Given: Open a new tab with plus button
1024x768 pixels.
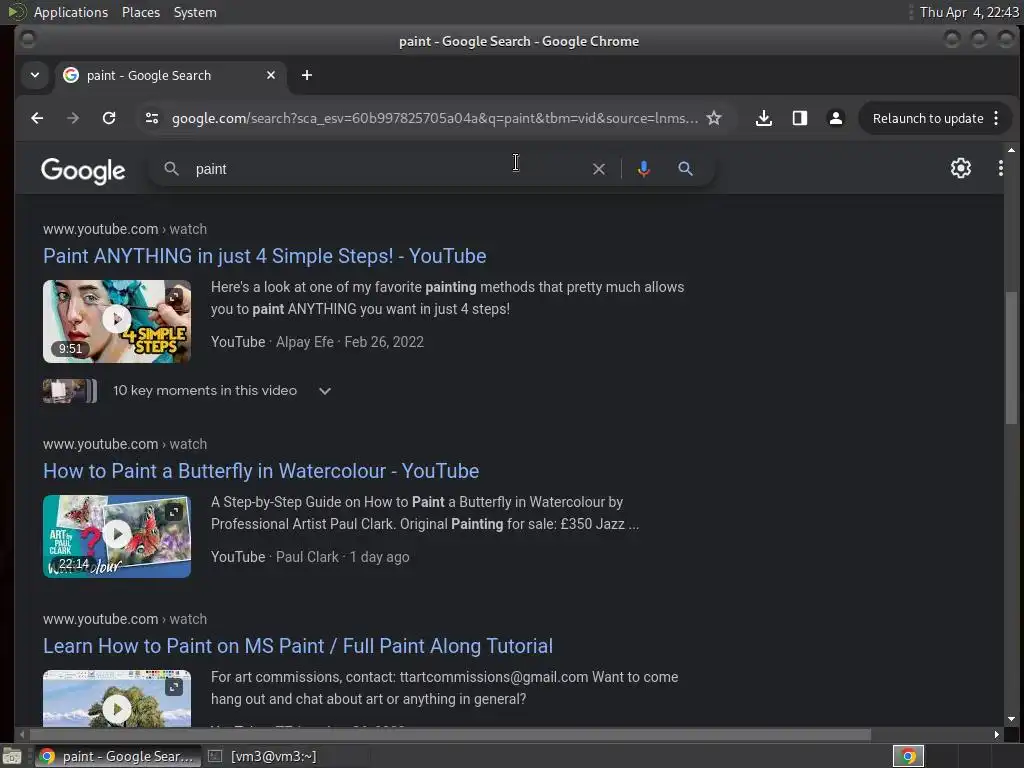Looking at the screenshot, I should click(x=307, y=75).
